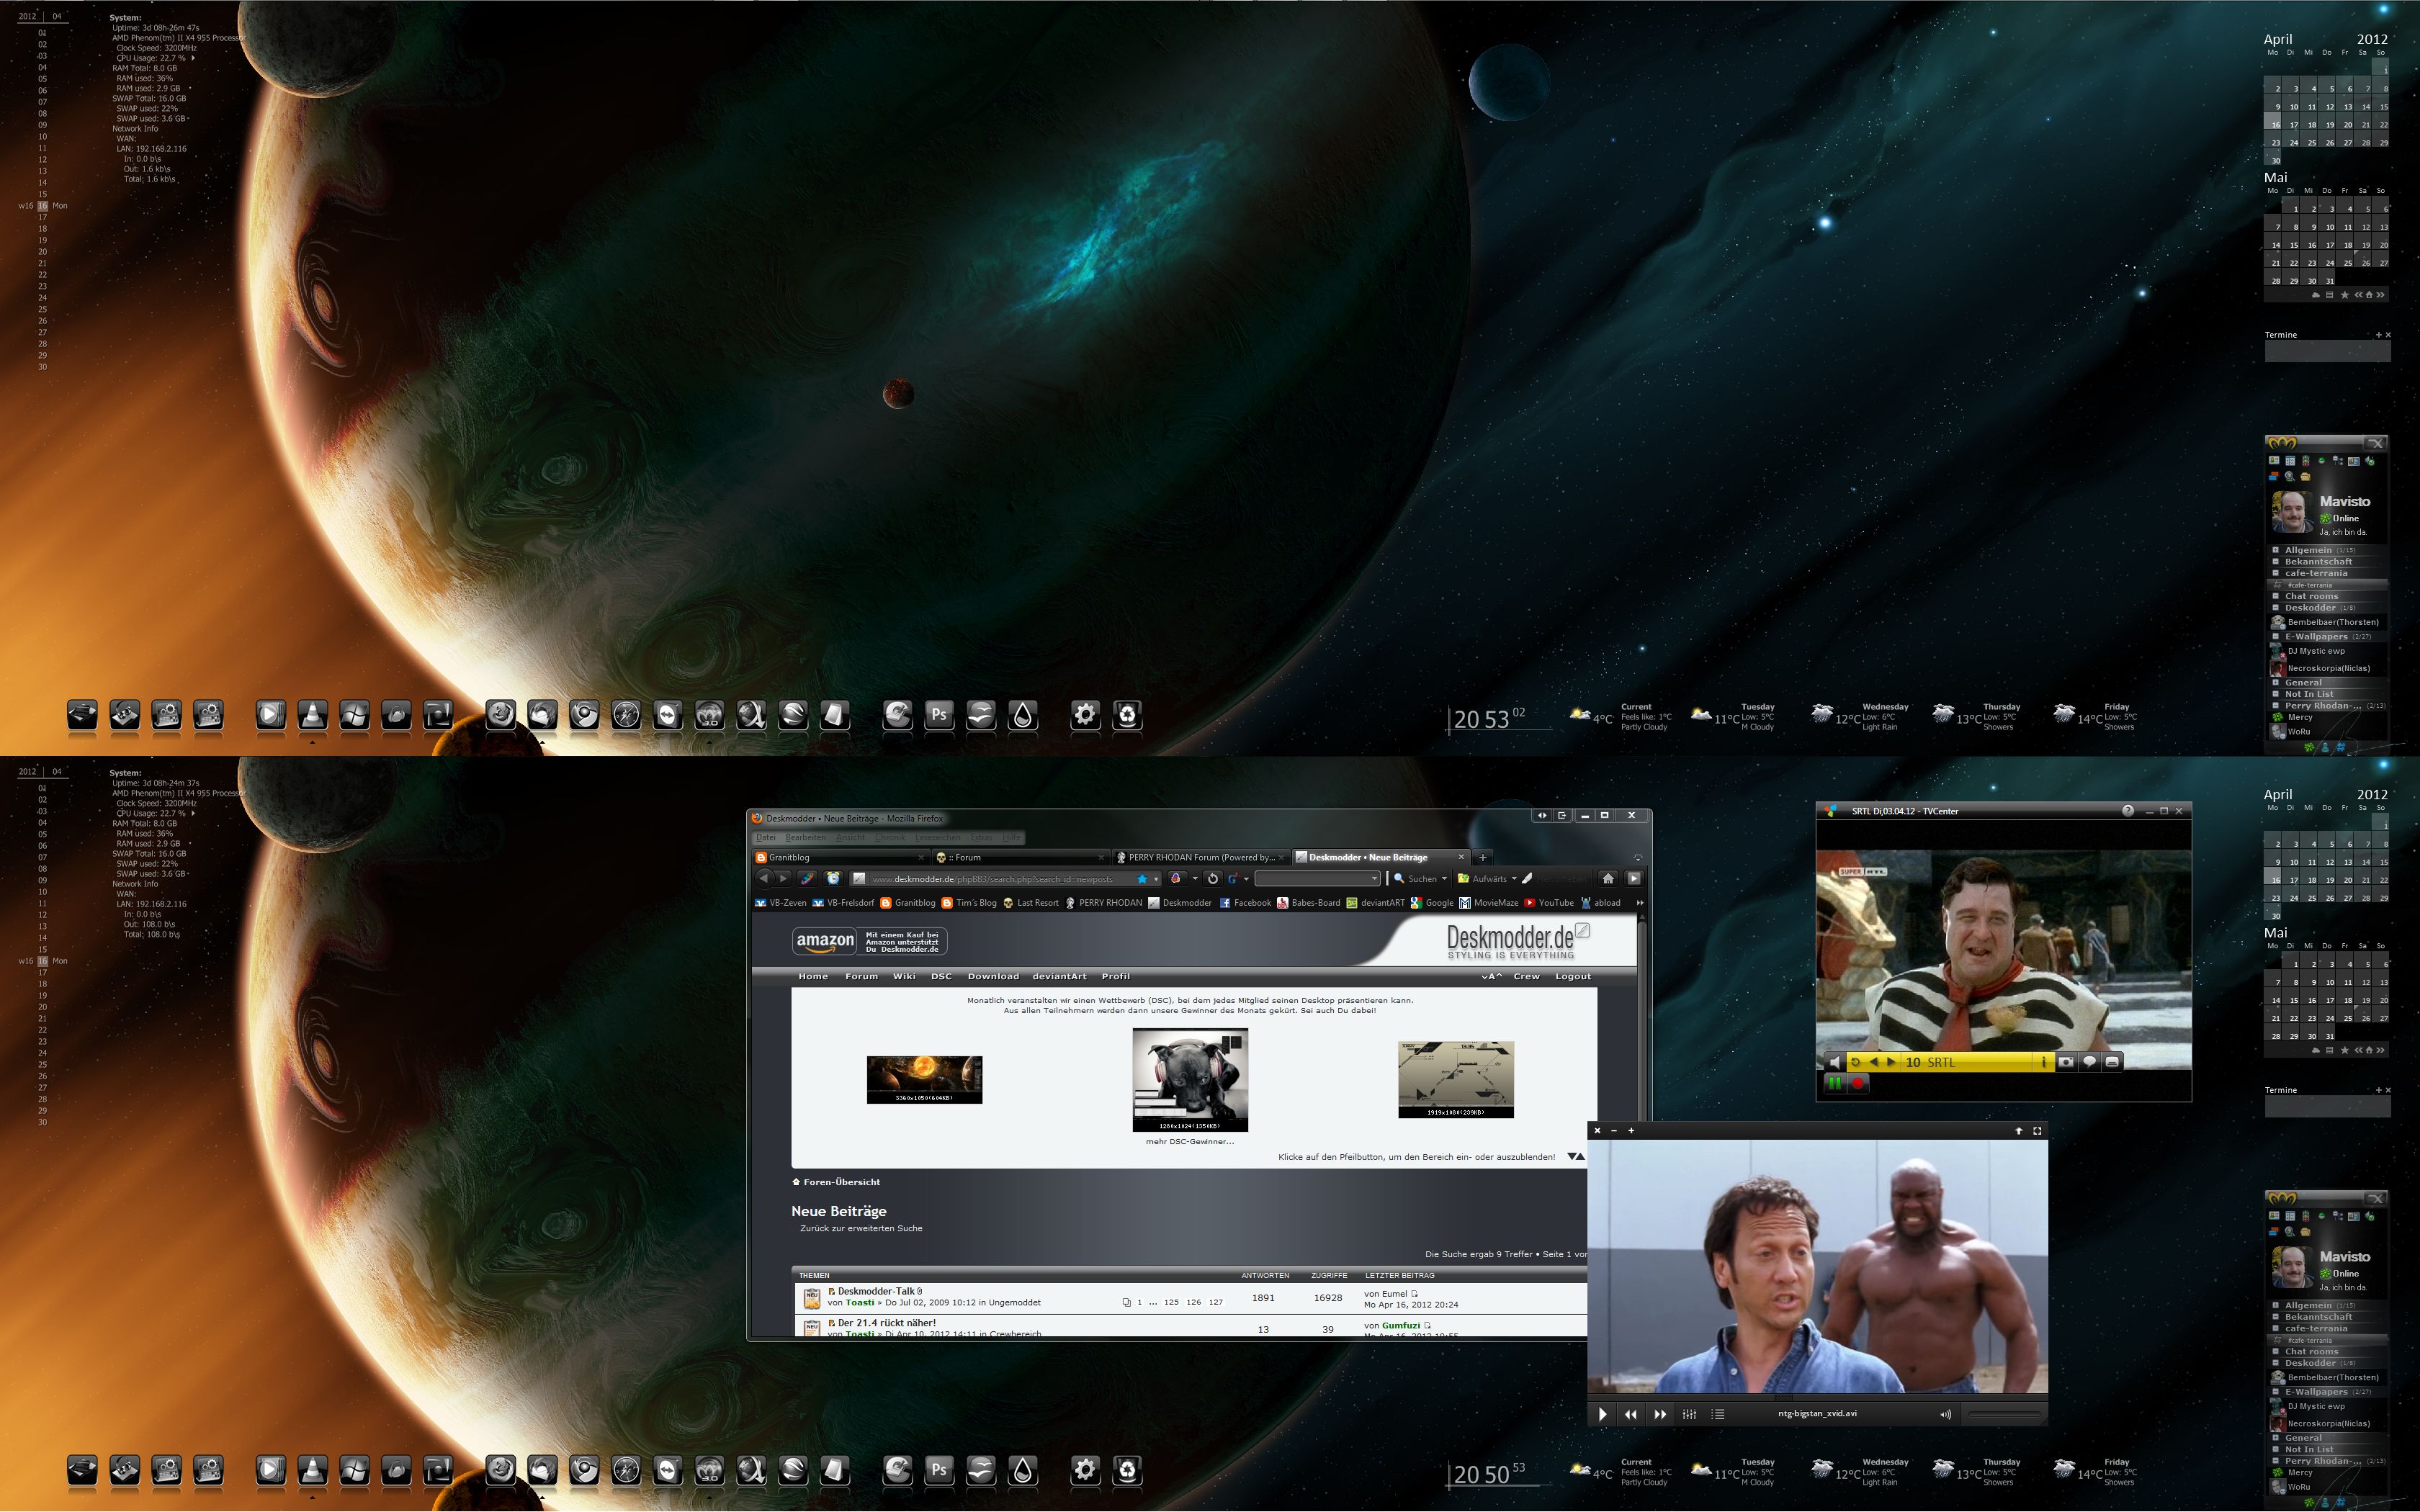Fast-forward the ntg-bigstan_xvid.avi video
Image resolution: width=2420 pixels, height=1512 pixels.
coord(1660,1414)
